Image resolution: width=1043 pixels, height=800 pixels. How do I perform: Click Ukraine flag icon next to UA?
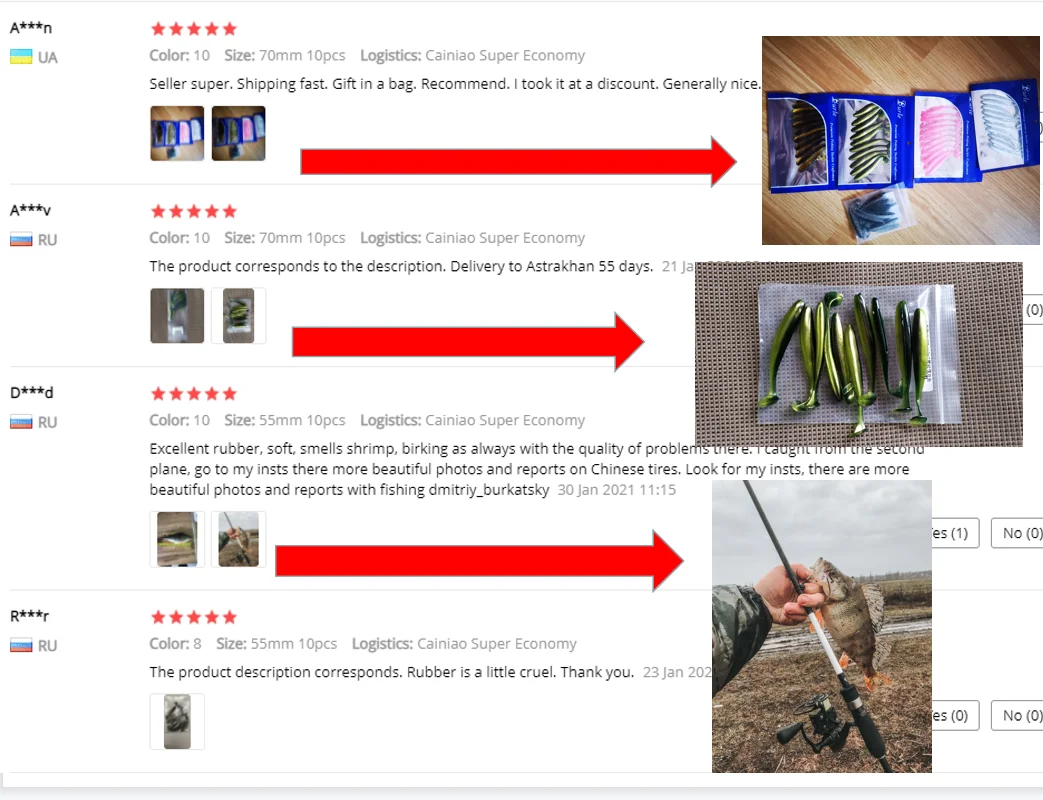(21, 57)
